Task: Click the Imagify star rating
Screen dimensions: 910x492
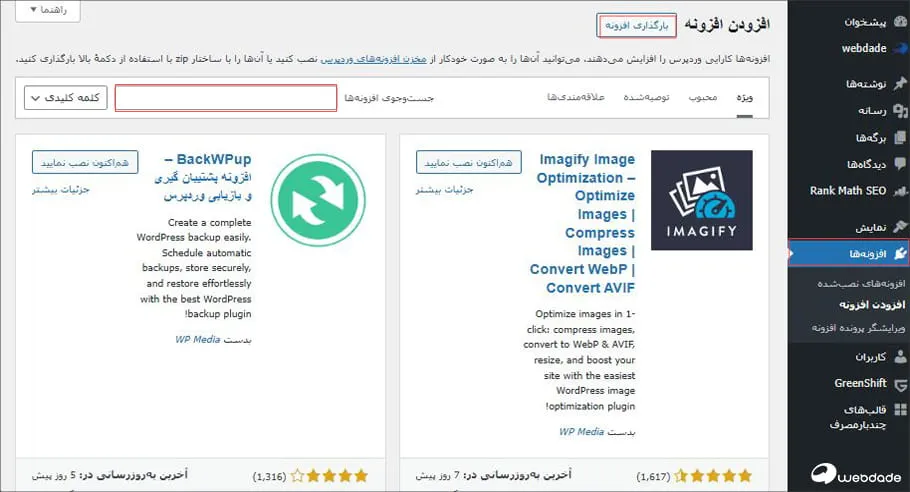Action: pyautogui.click(x=713, y=476)
